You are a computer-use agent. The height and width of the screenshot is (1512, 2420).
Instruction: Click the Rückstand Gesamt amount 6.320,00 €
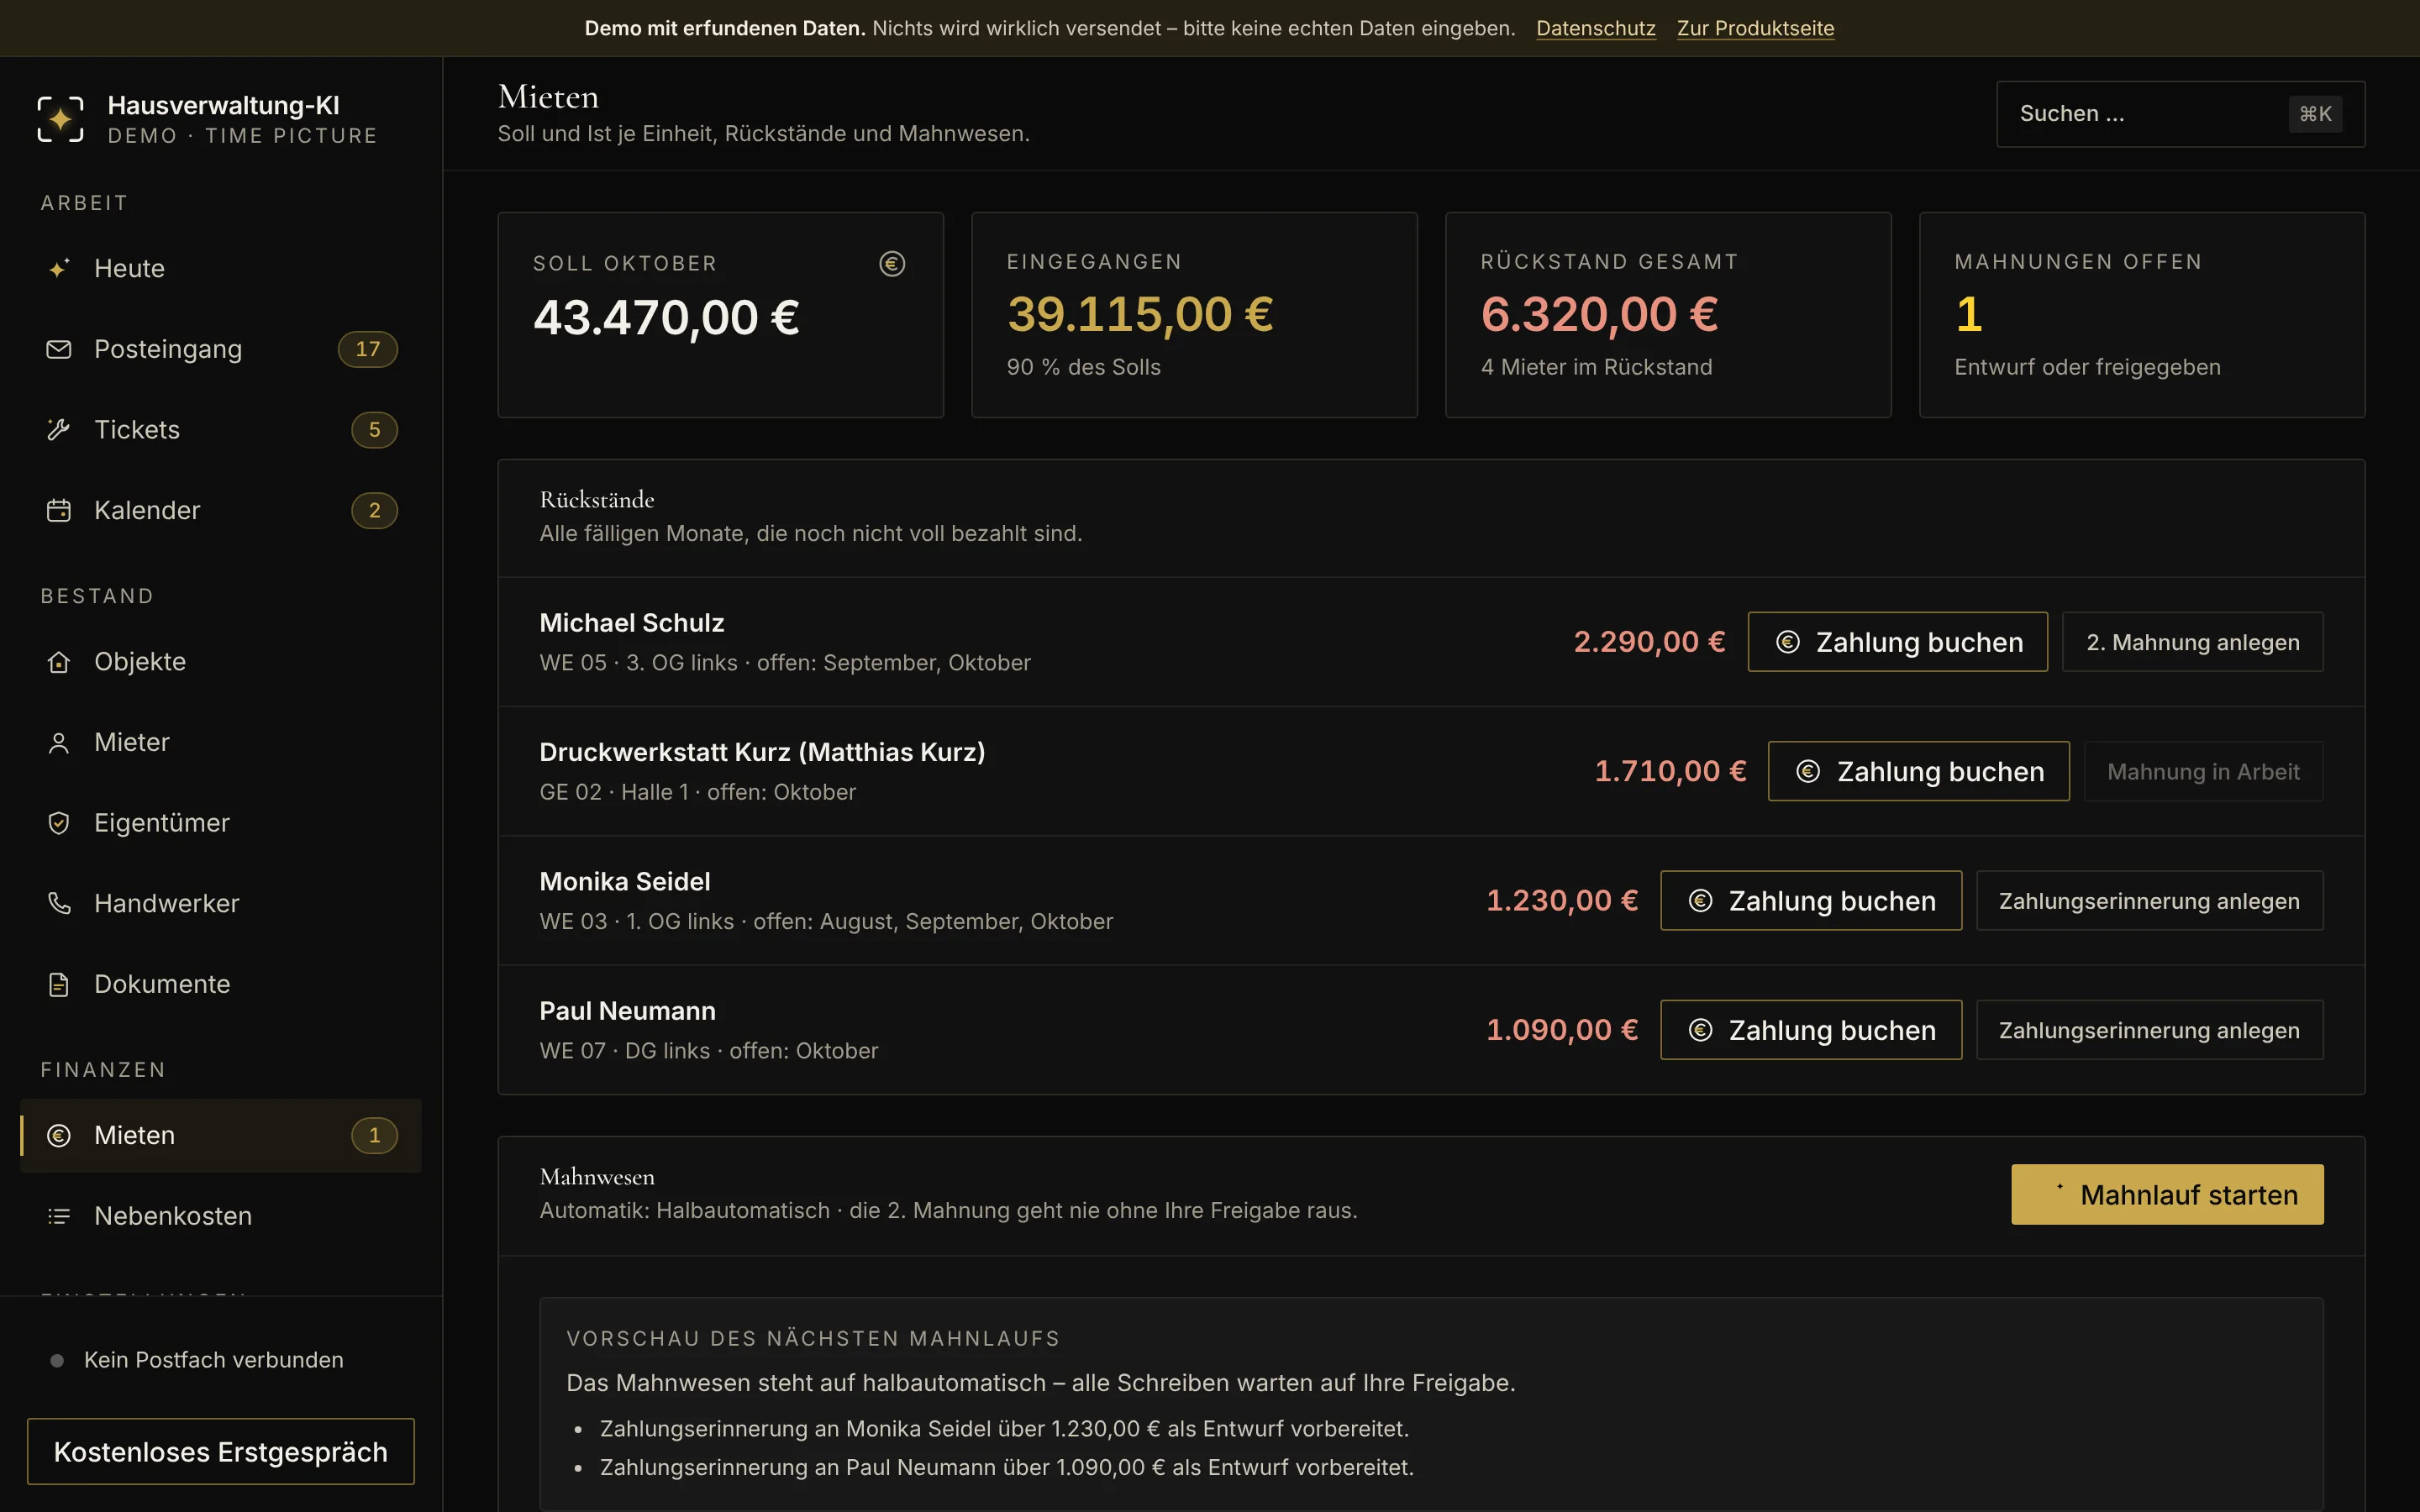tap(1599, 314)
